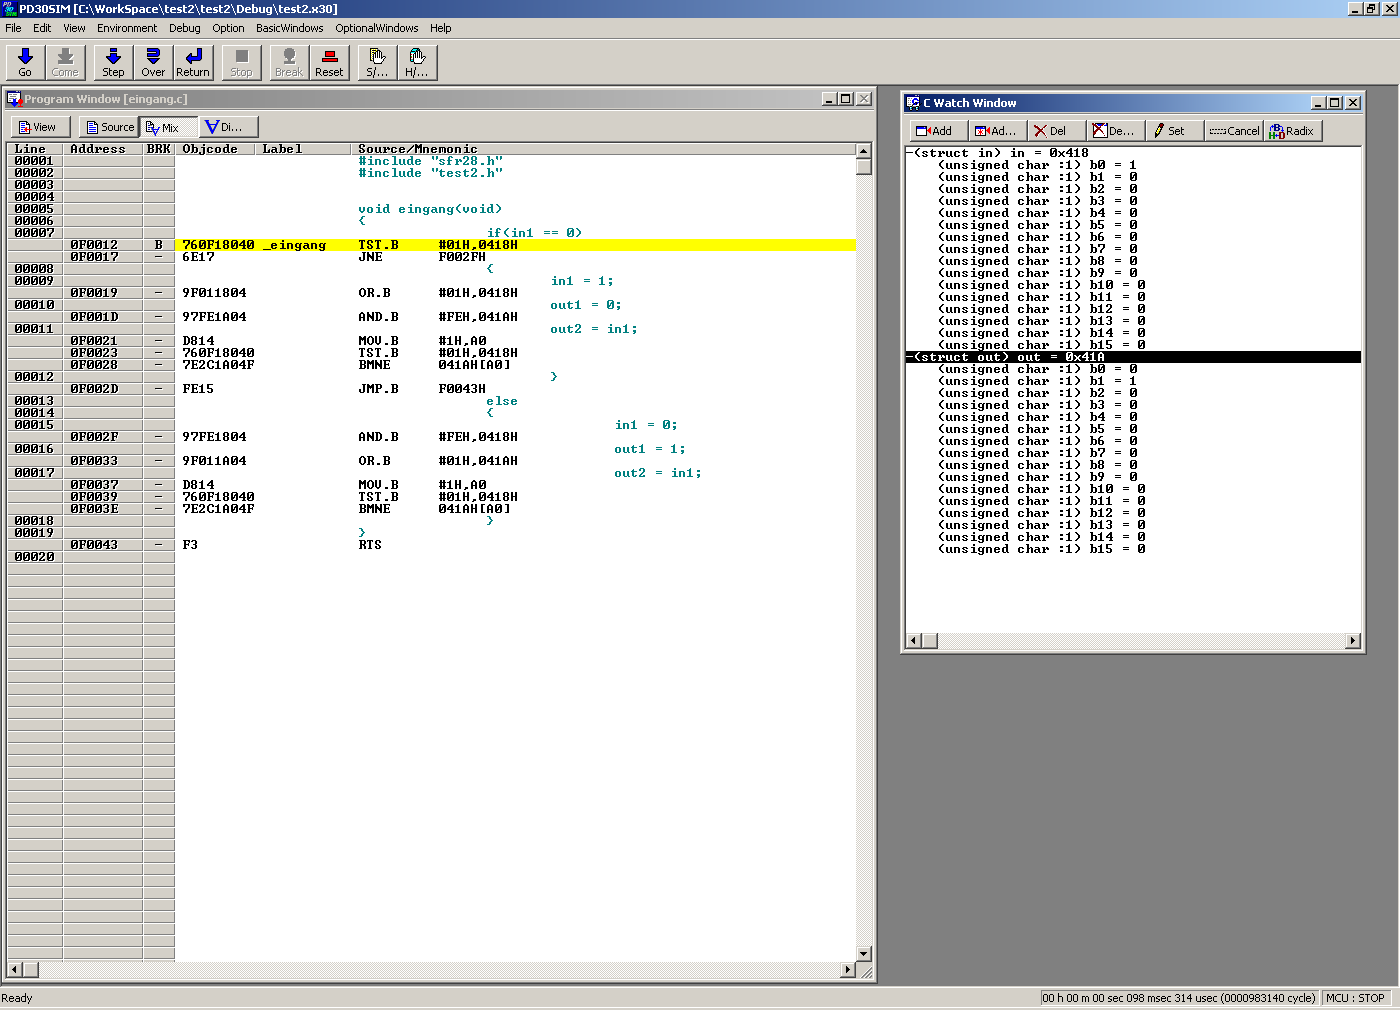Open the OptionalWindows menu
1400x1010 pixels.
coord(377,28)
